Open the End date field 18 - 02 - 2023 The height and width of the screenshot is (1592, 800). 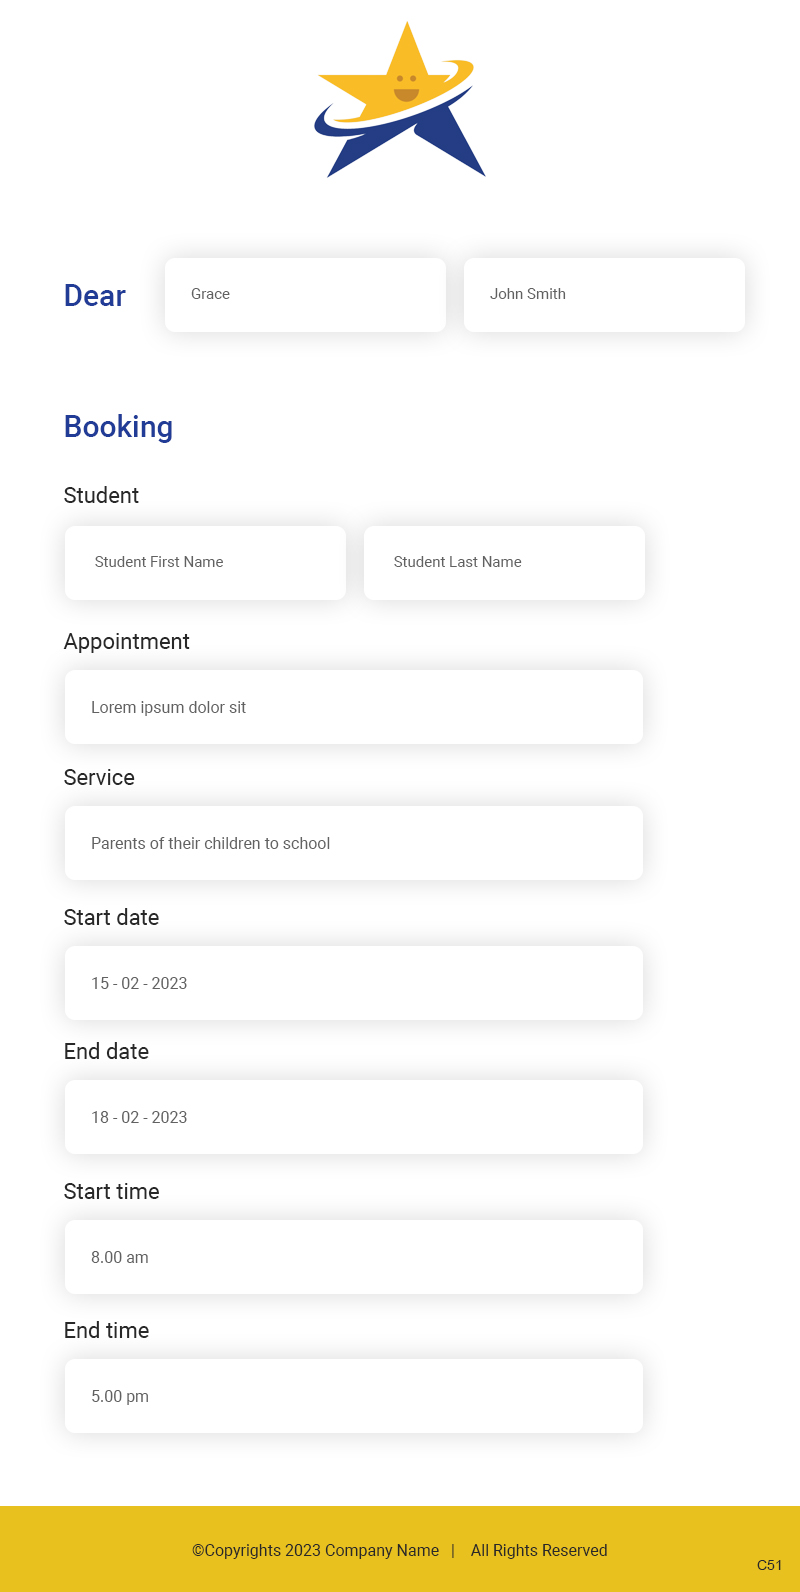(353, 1117)
